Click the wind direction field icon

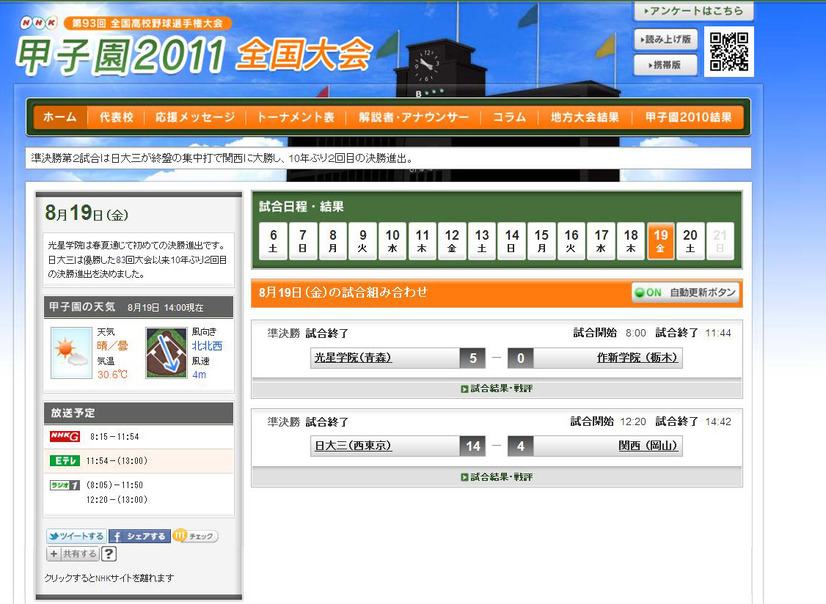coord(166,353)
